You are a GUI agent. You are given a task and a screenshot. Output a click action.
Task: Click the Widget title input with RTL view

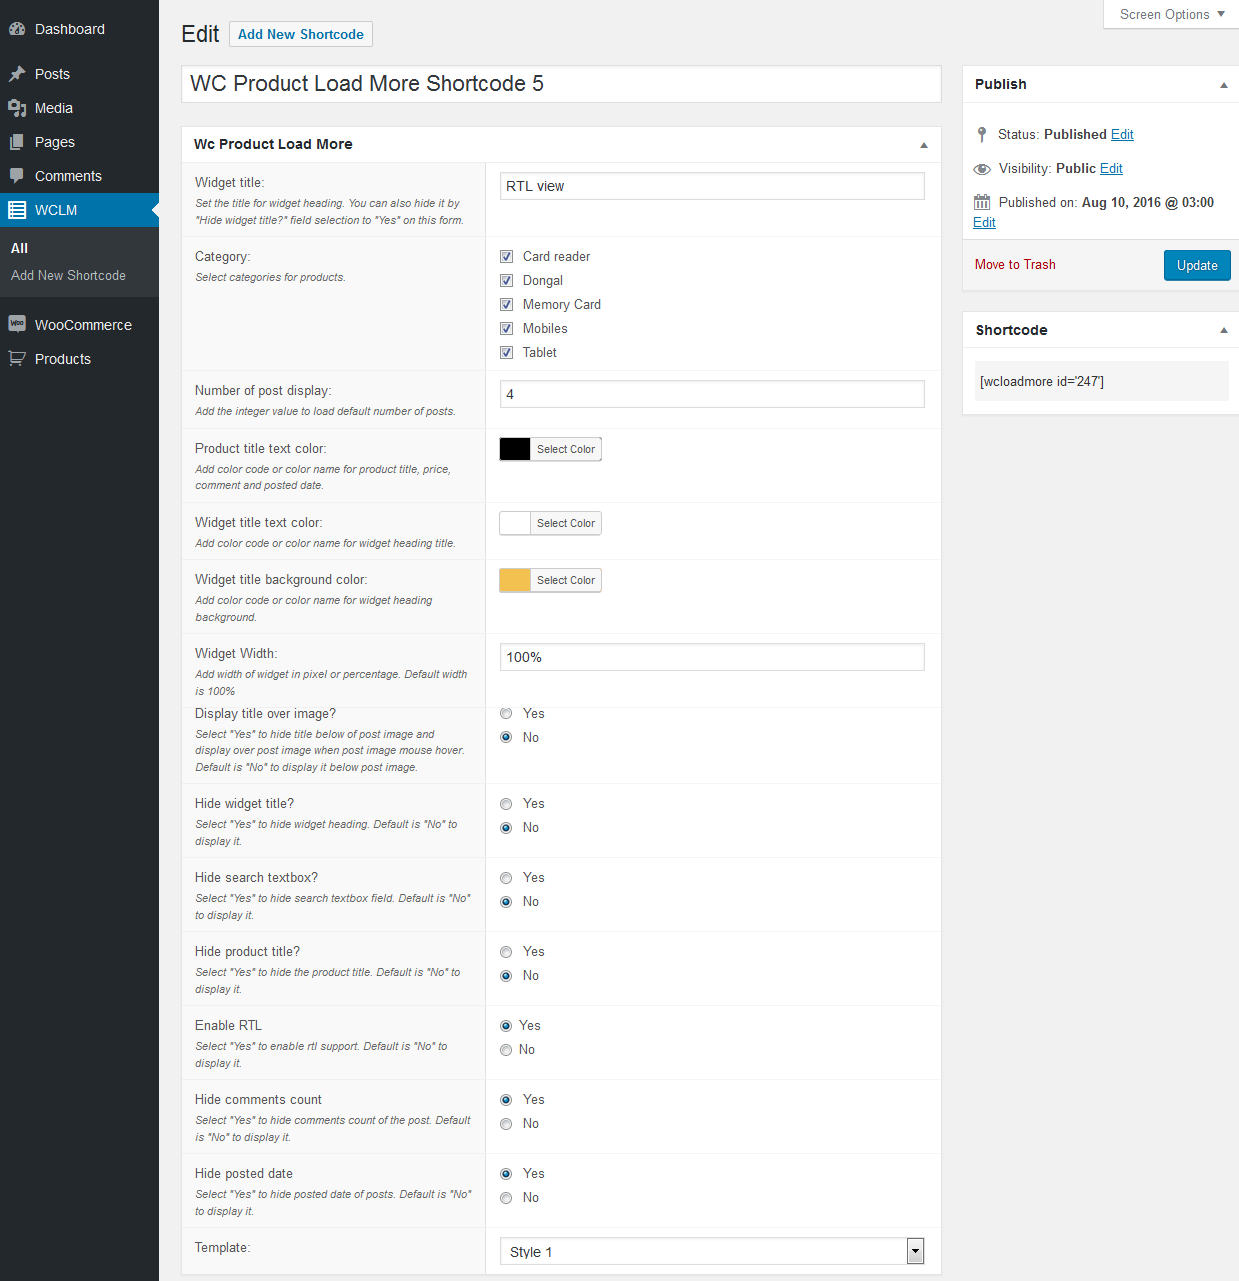[x=712, y=186]
